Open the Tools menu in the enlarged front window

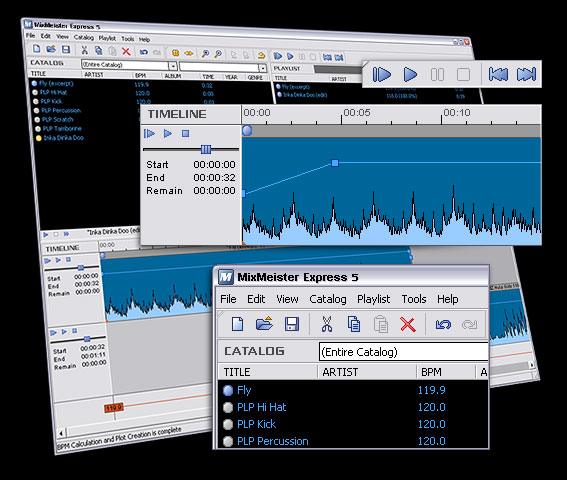[414, 299]
